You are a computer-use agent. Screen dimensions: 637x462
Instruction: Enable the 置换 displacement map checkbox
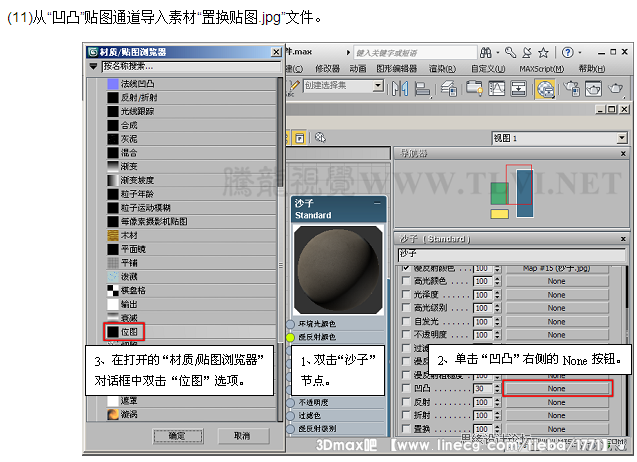tap(405, 428)
